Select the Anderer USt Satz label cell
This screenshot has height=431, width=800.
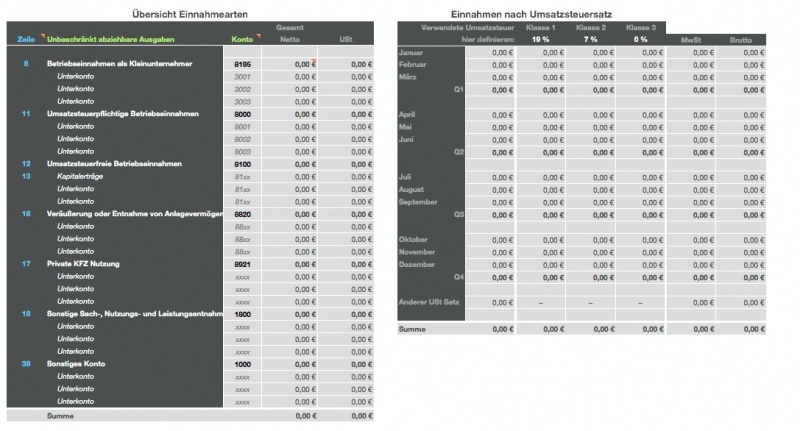pyautogui.click(x=430, y=302)
